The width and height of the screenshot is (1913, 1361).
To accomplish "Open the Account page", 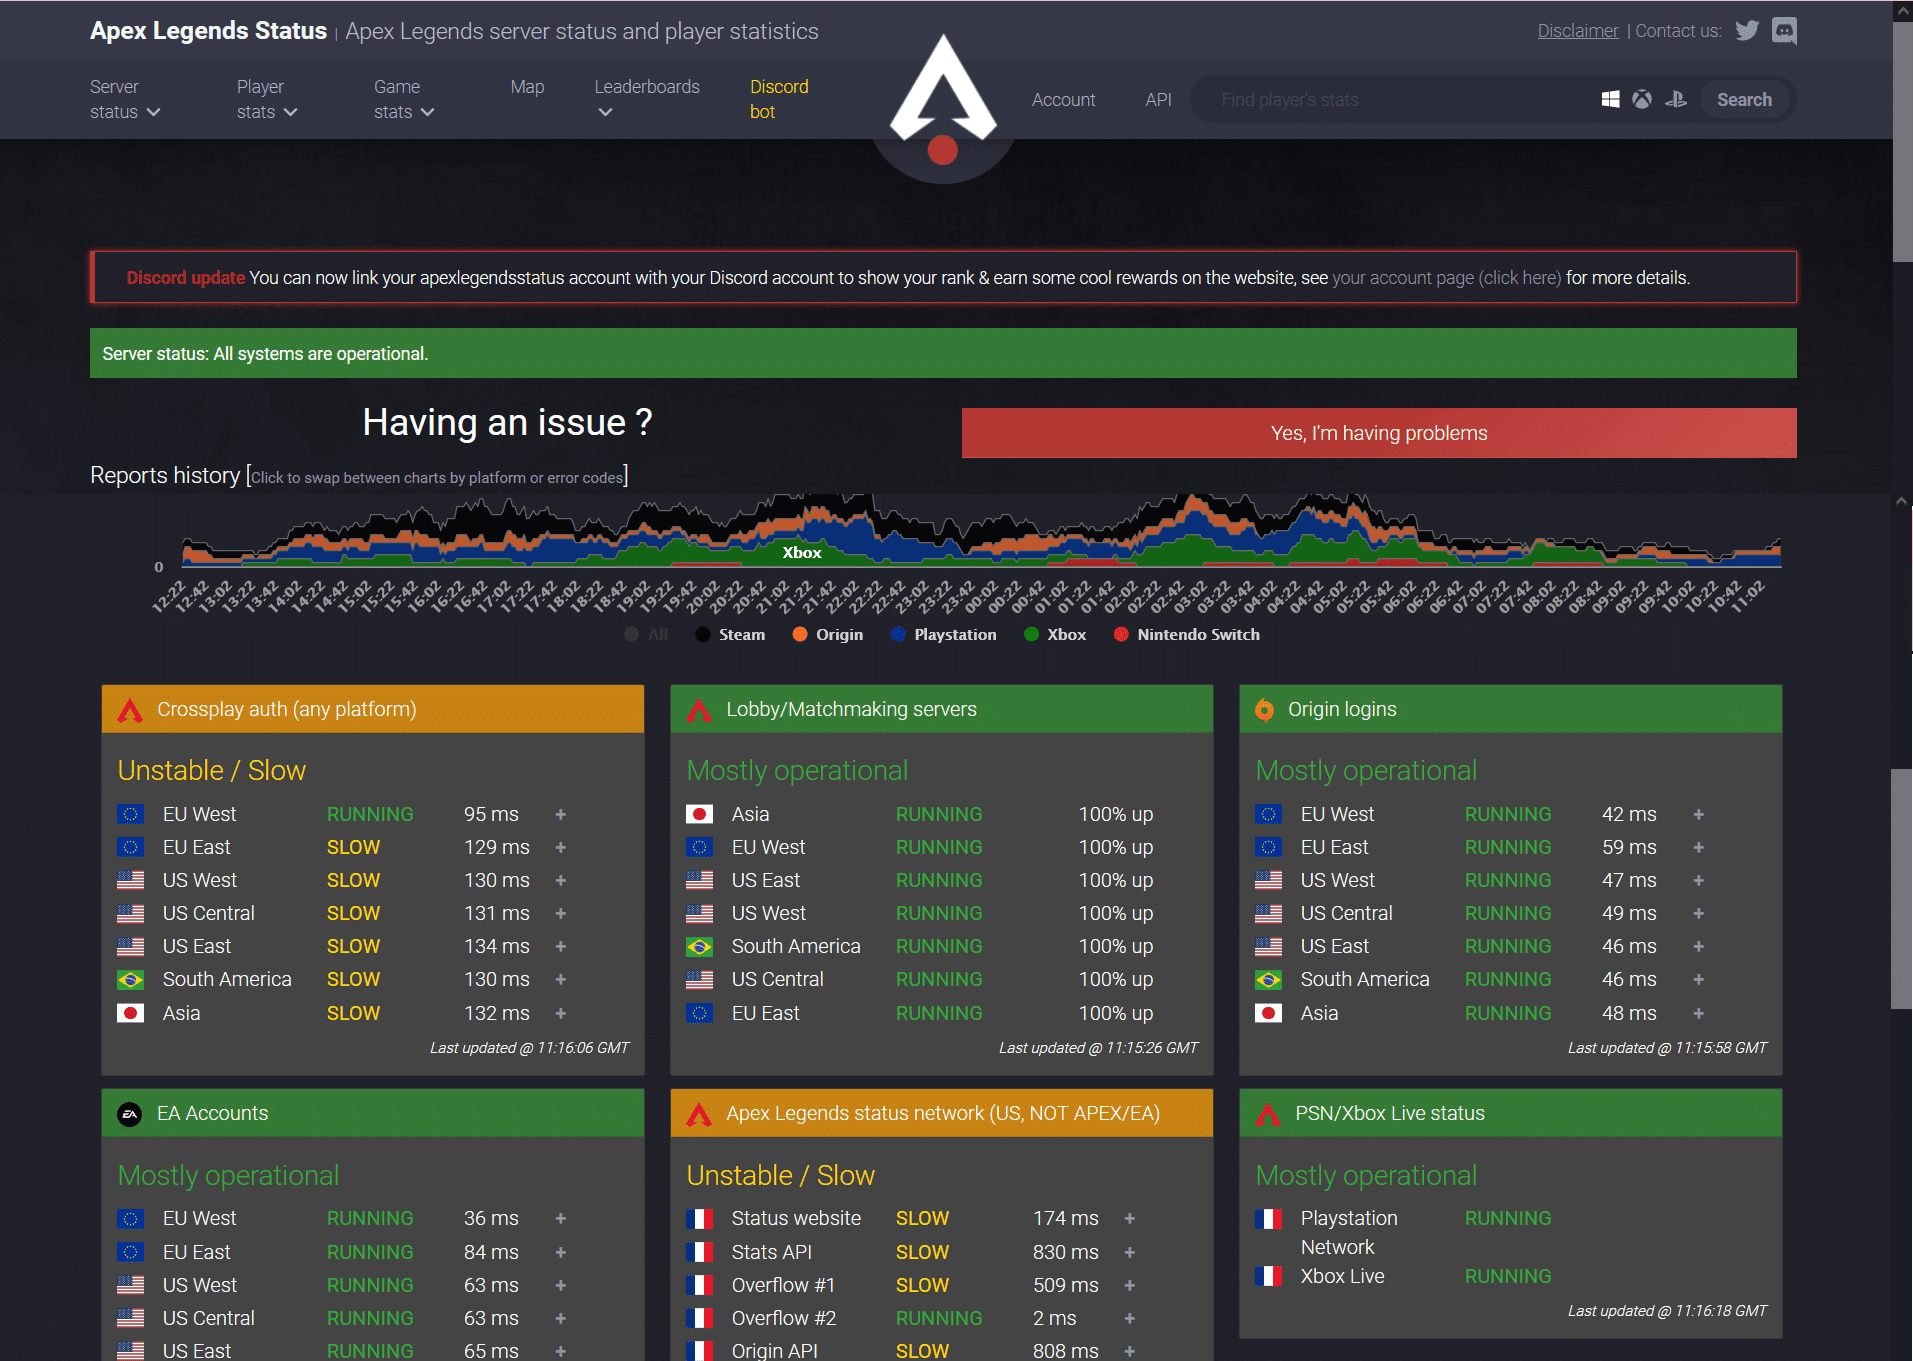I will click(x=1063, y=100).
